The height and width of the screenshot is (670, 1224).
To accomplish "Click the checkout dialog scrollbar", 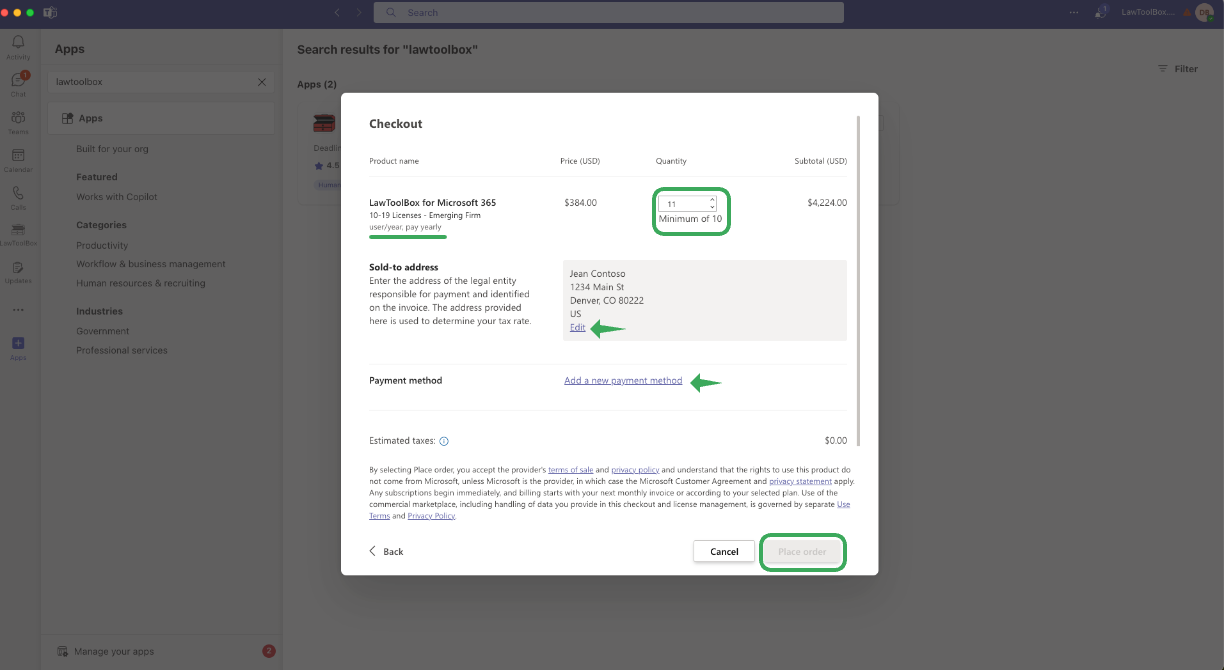I will (858, 280).
